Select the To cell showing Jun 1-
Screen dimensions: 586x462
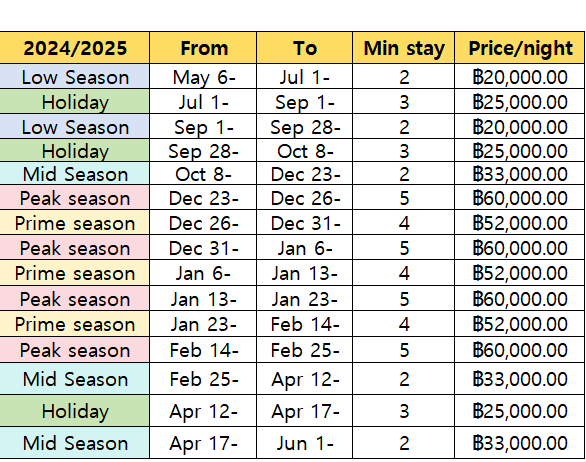click(x=304, y=443)
